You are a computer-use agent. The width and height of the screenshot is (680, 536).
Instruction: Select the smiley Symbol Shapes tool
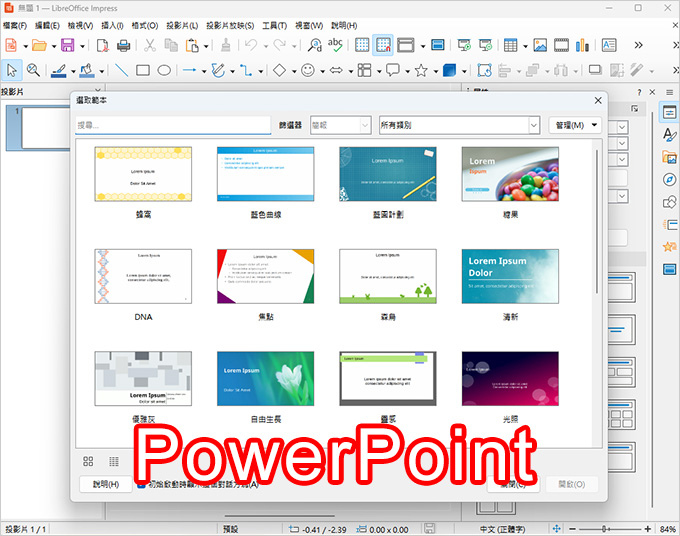coord(308,70)
